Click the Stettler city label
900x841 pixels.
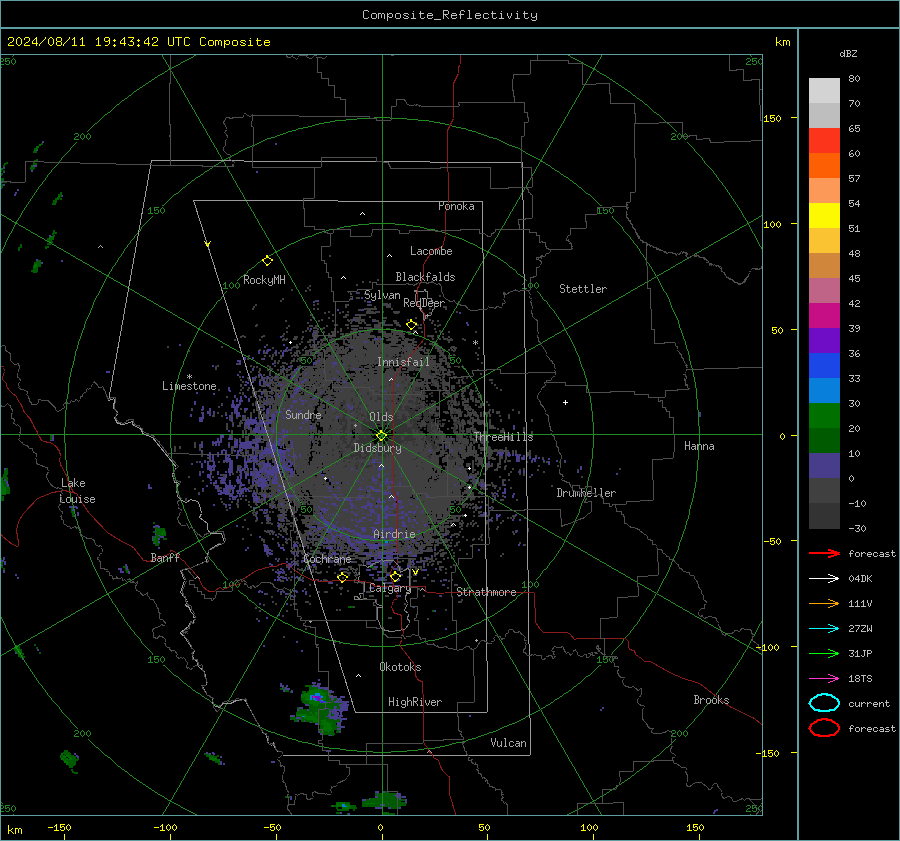tap(583, 289)
